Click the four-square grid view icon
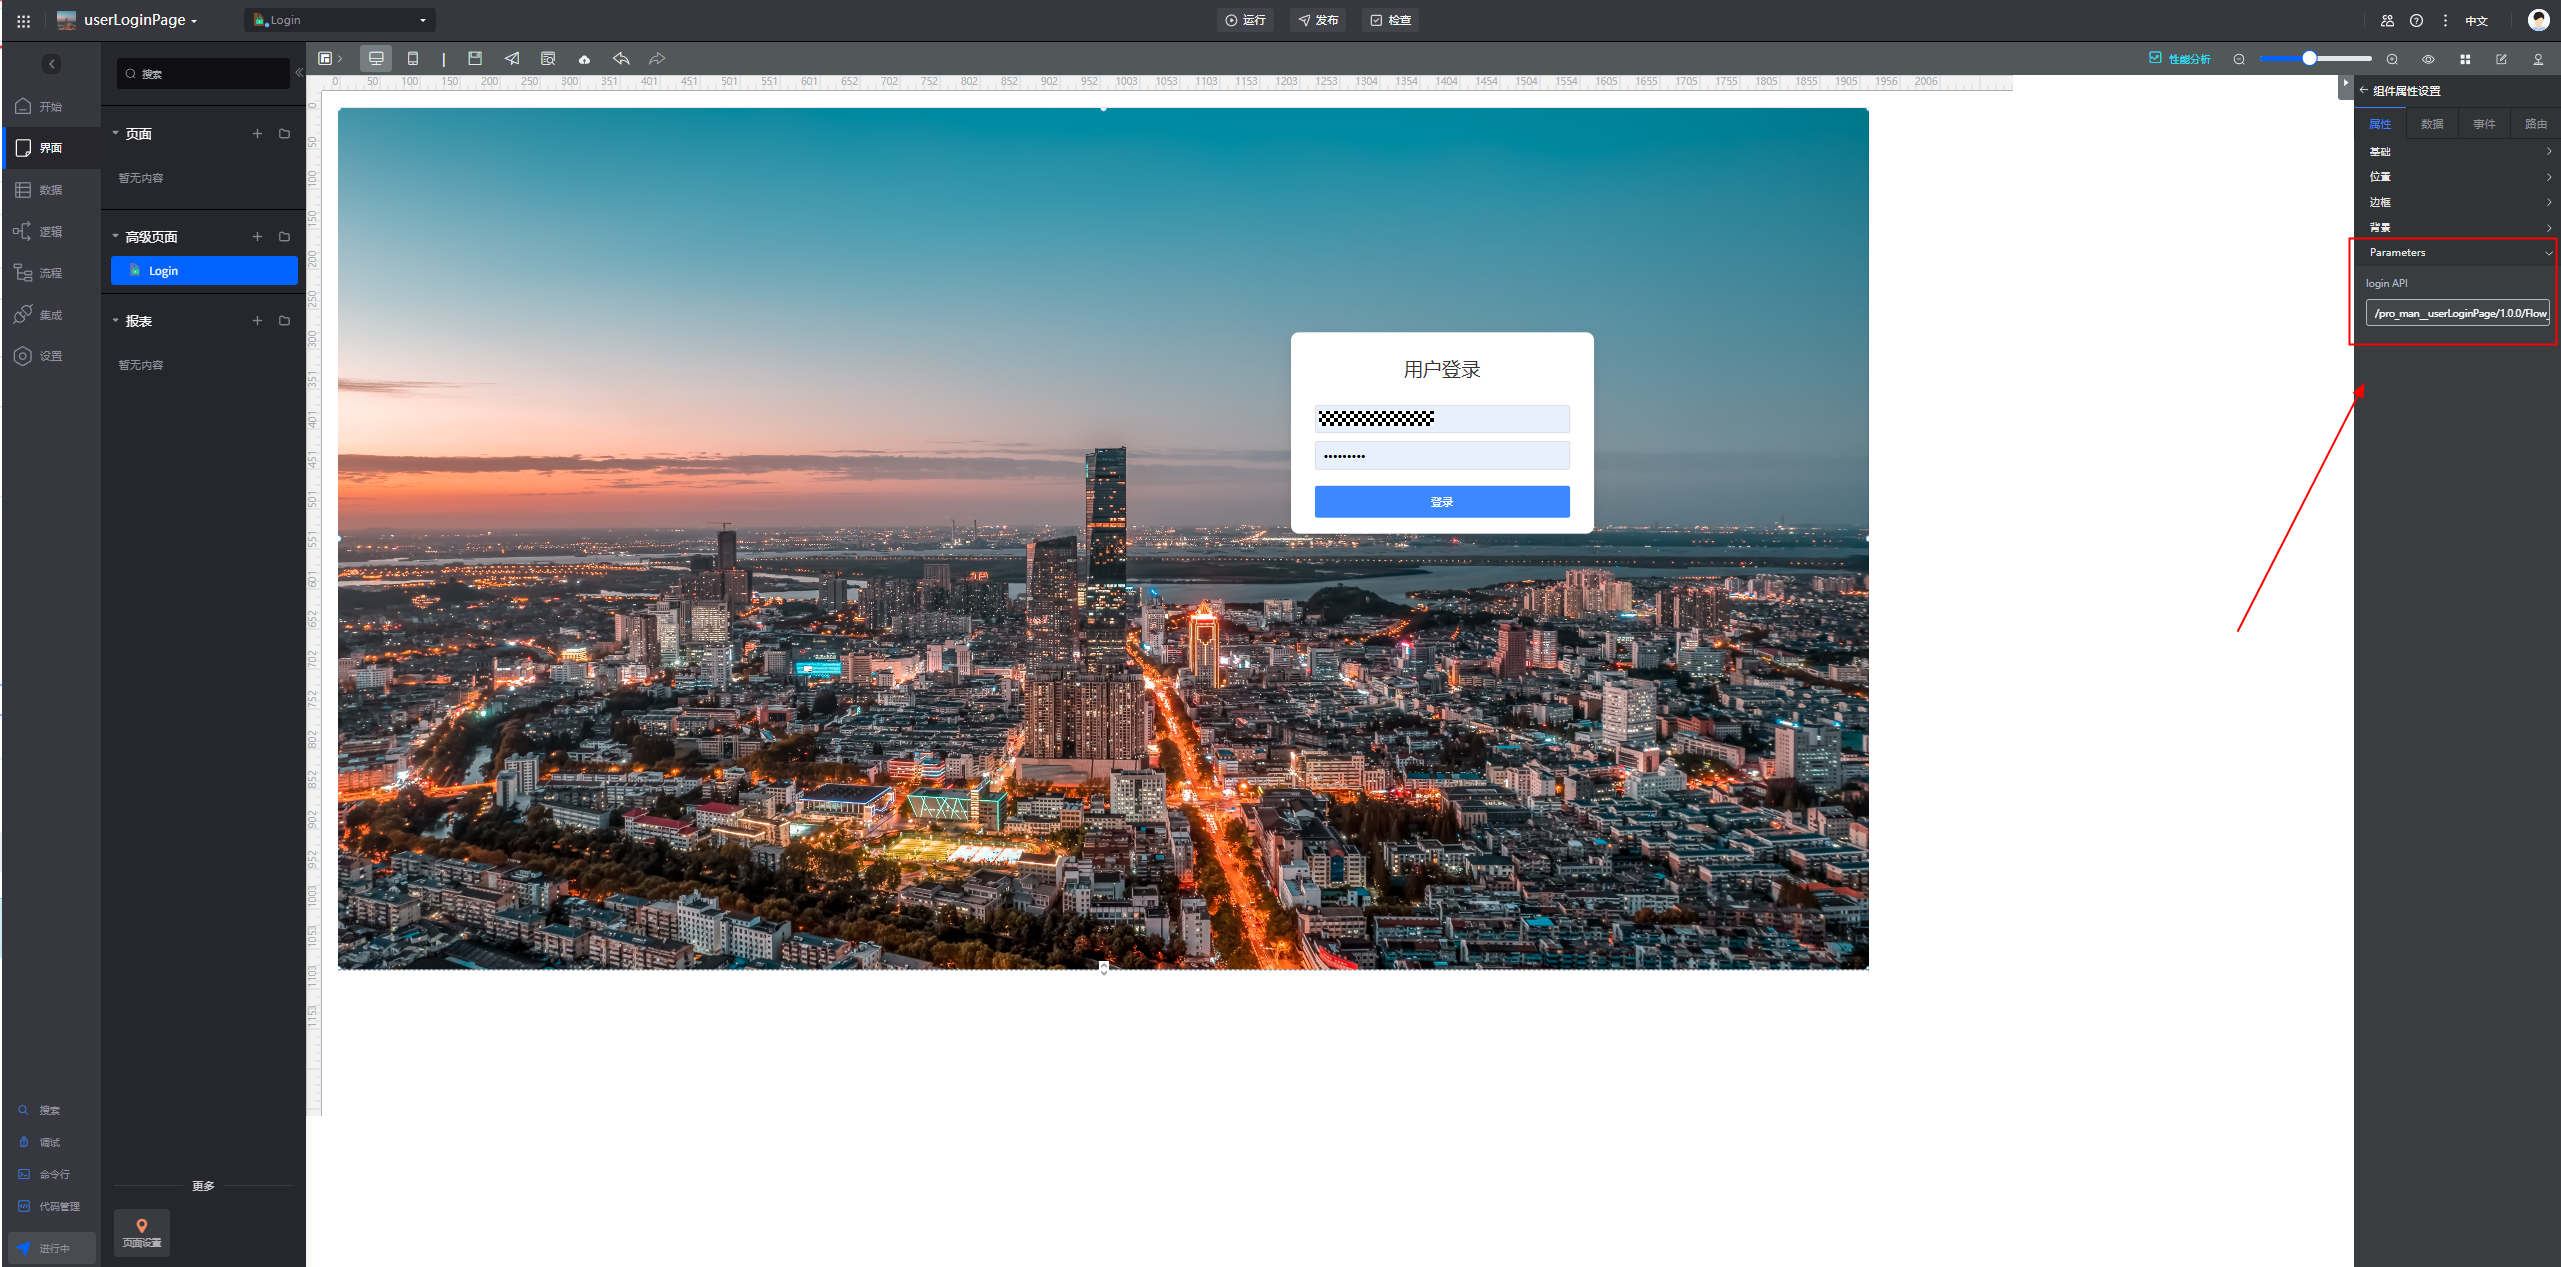2561x1267 pixels. [2465, 59]
